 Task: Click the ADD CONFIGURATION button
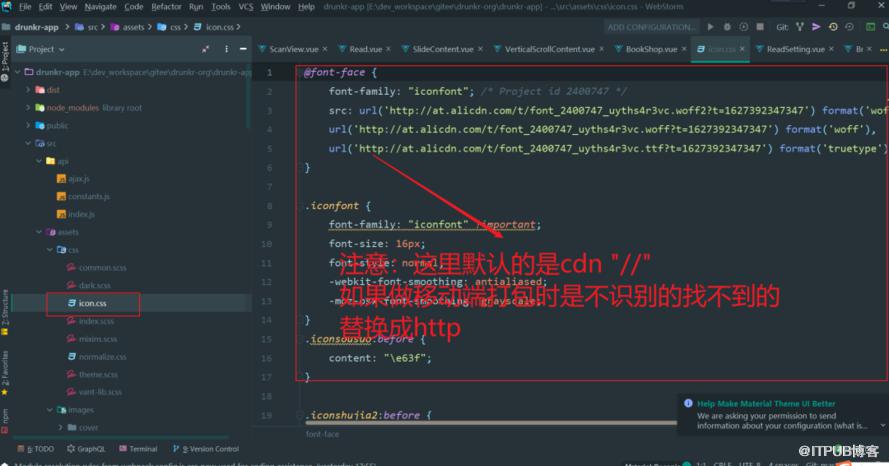(x=651, y=27)
